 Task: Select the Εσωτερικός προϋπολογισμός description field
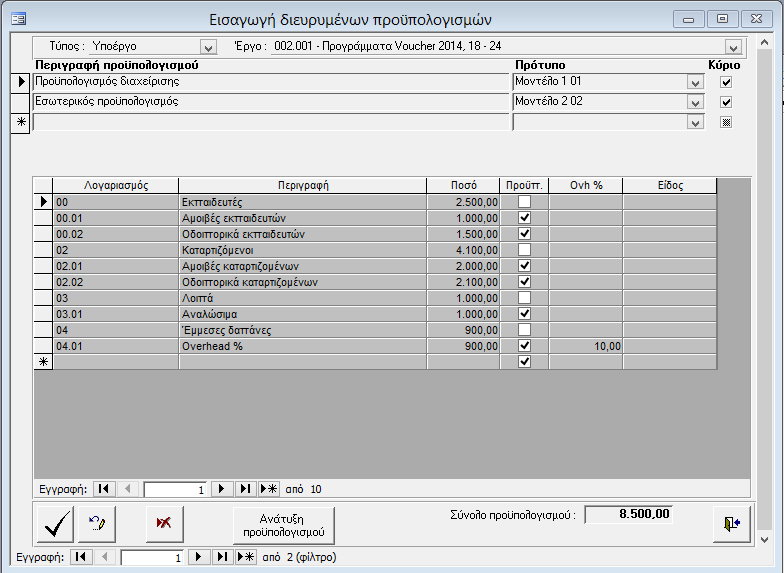[271, 101]
